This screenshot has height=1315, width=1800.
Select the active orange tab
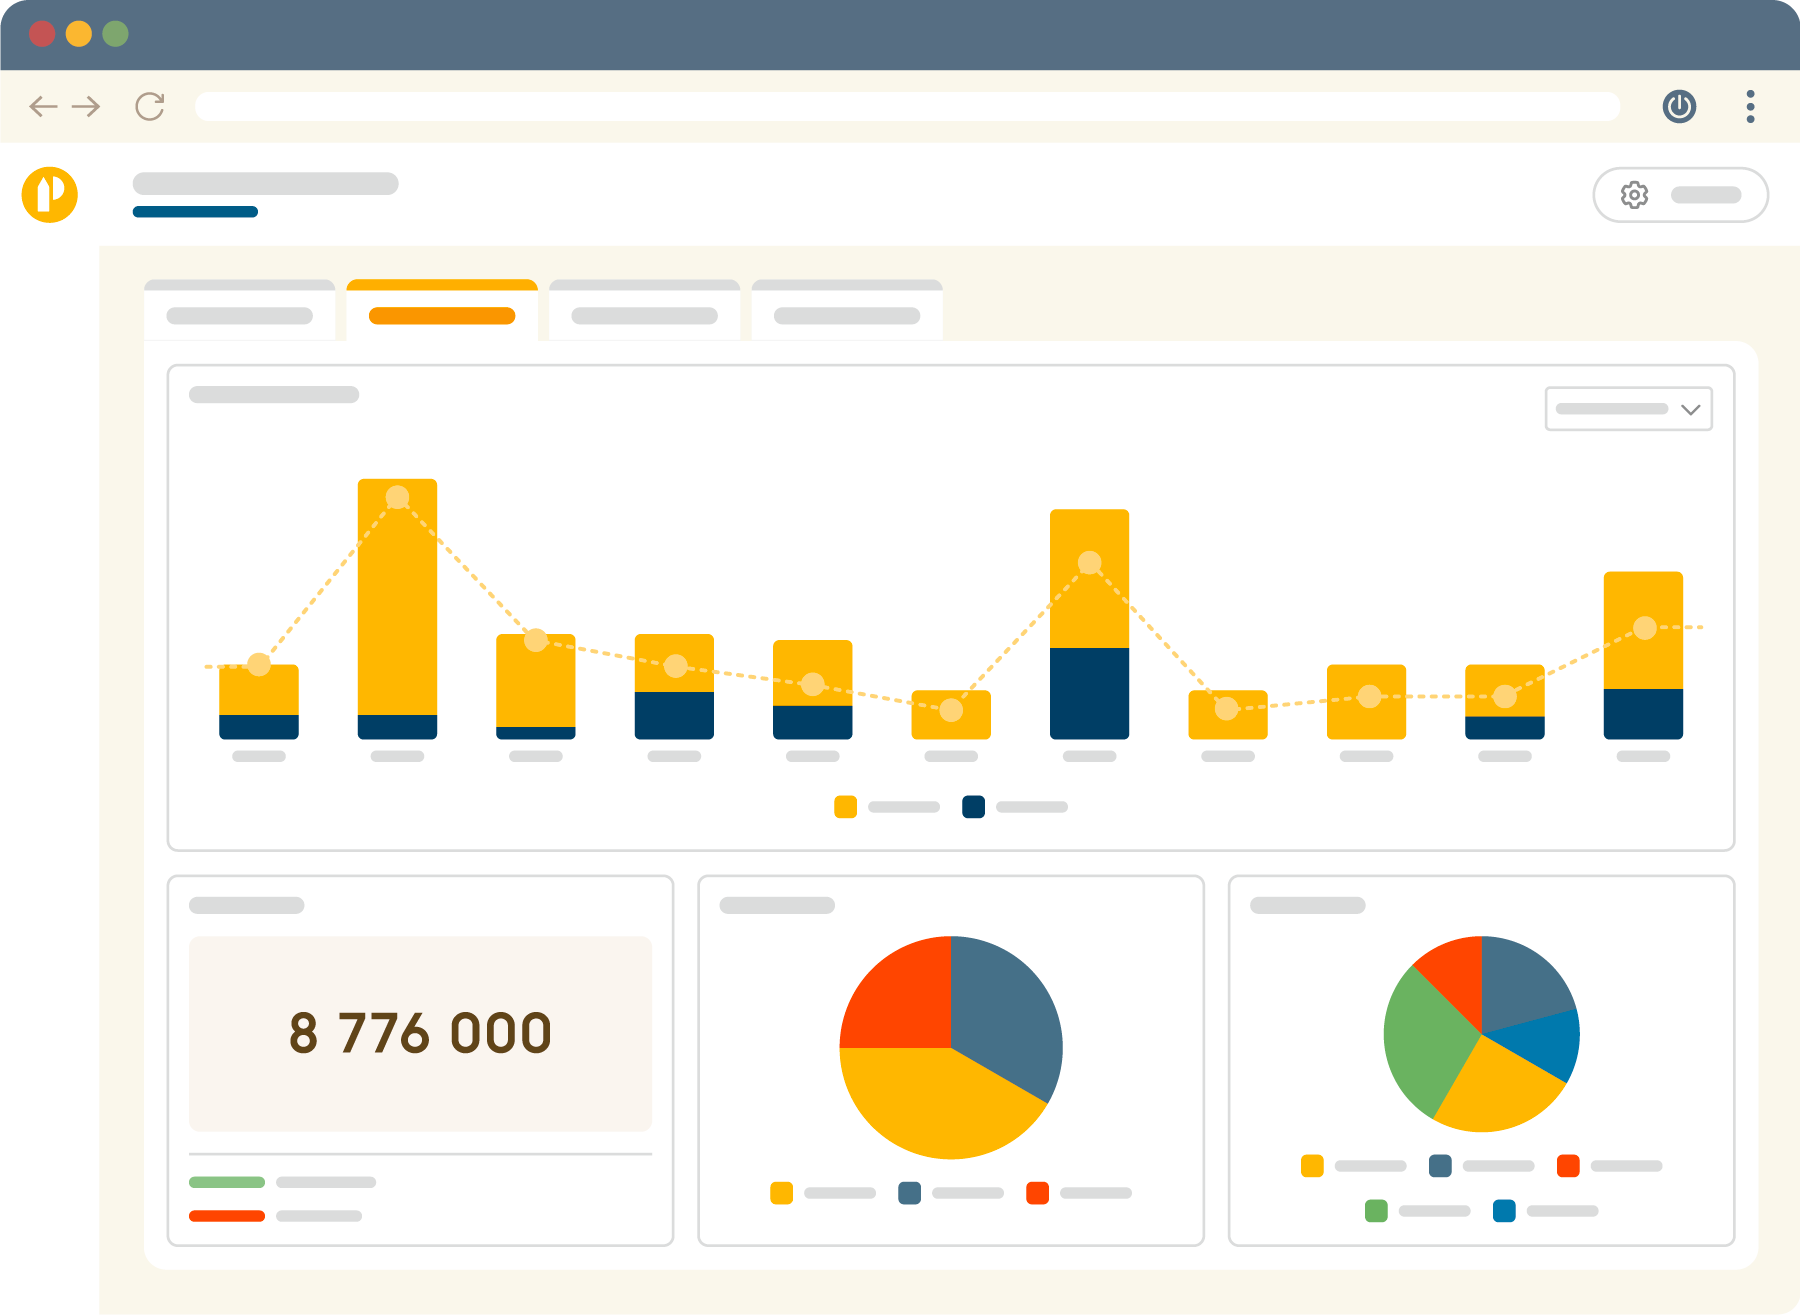point(442,315)
